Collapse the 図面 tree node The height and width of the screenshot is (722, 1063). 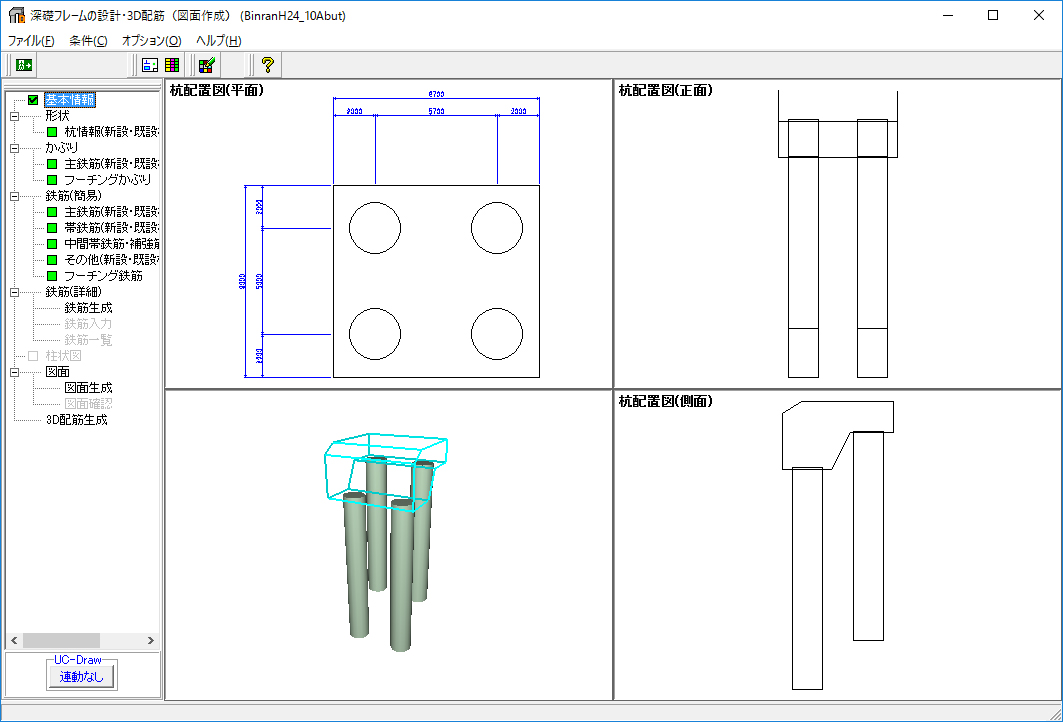(14, 372)
